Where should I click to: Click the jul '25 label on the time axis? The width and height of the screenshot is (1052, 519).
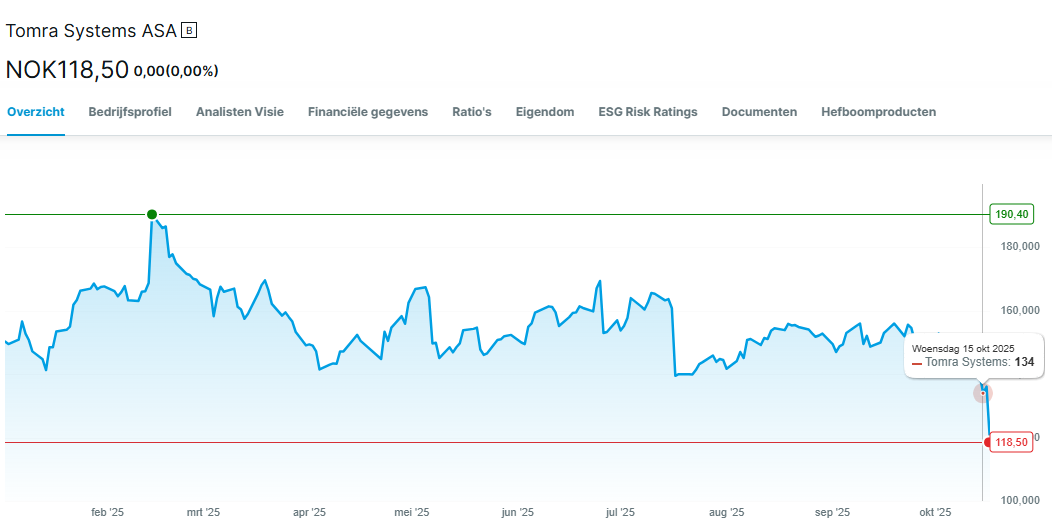pyautogui.click(x=620, y=512)
